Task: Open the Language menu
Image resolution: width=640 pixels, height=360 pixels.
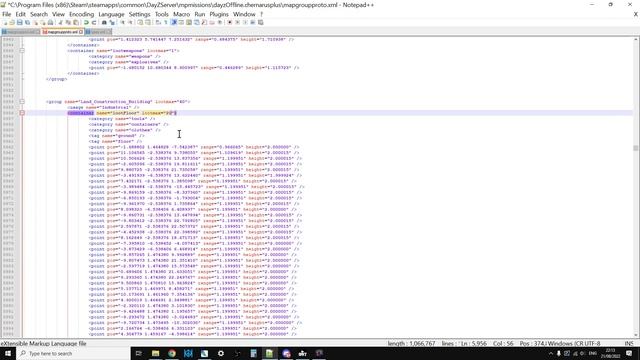Action: tap(111, 14)
